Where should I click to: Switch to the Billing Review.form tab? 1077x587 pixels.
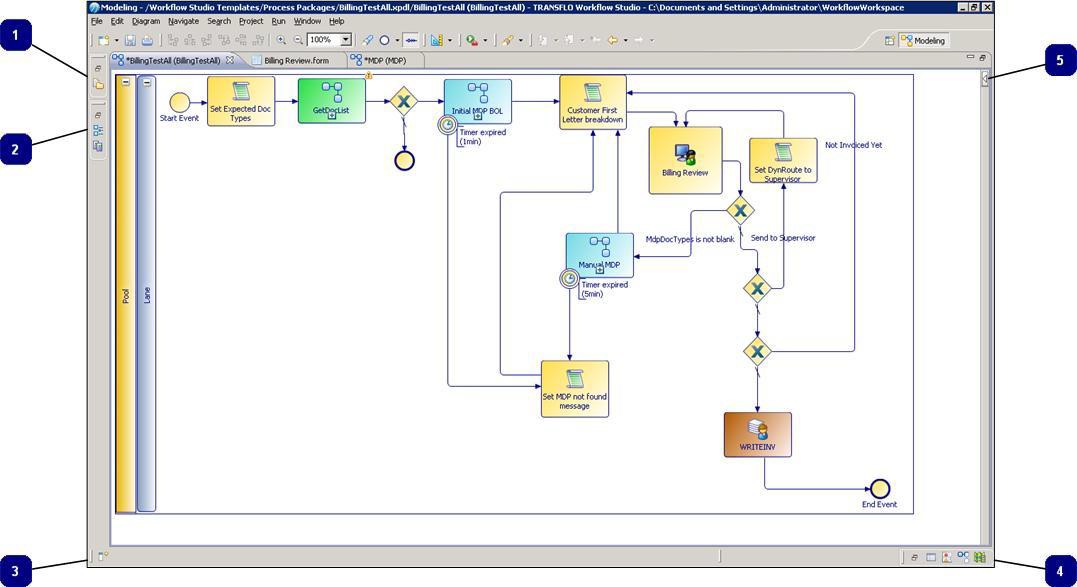tap(295, 60)
